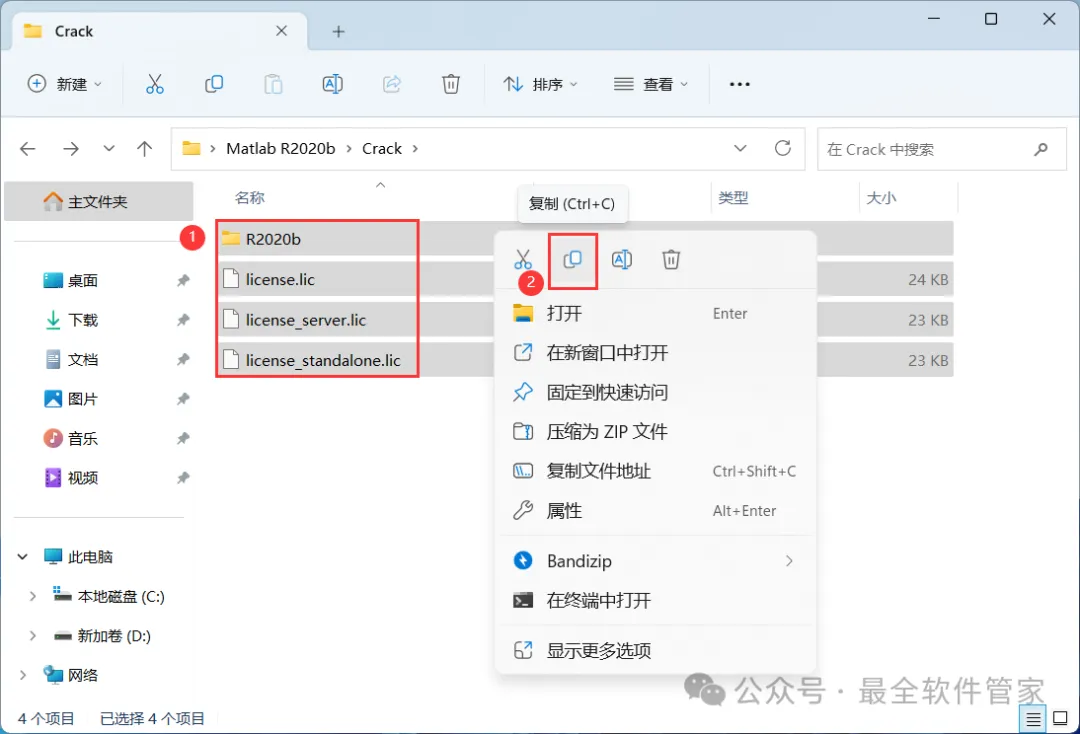Refresh the Crack folder view
Image resolution: width=1080 pixels, height=734 pixels.
pyautogui.click(x=782, y=148)
